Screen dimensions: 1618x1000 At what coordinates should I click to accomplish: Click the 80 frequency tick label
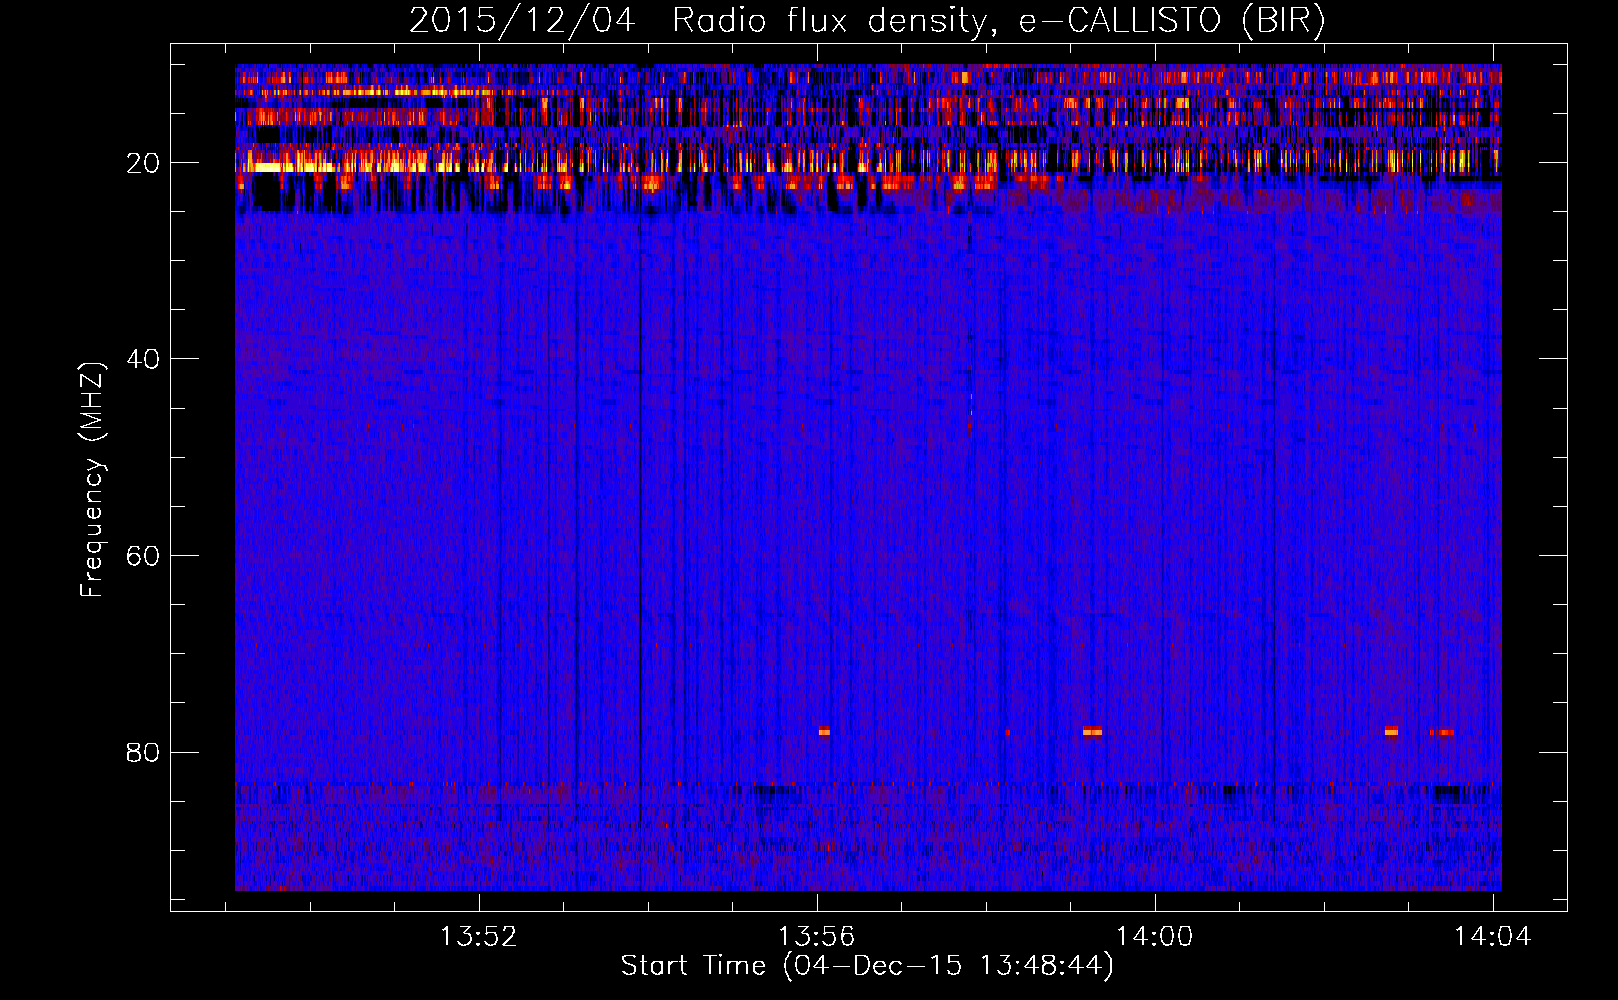[x=144, y=752]
